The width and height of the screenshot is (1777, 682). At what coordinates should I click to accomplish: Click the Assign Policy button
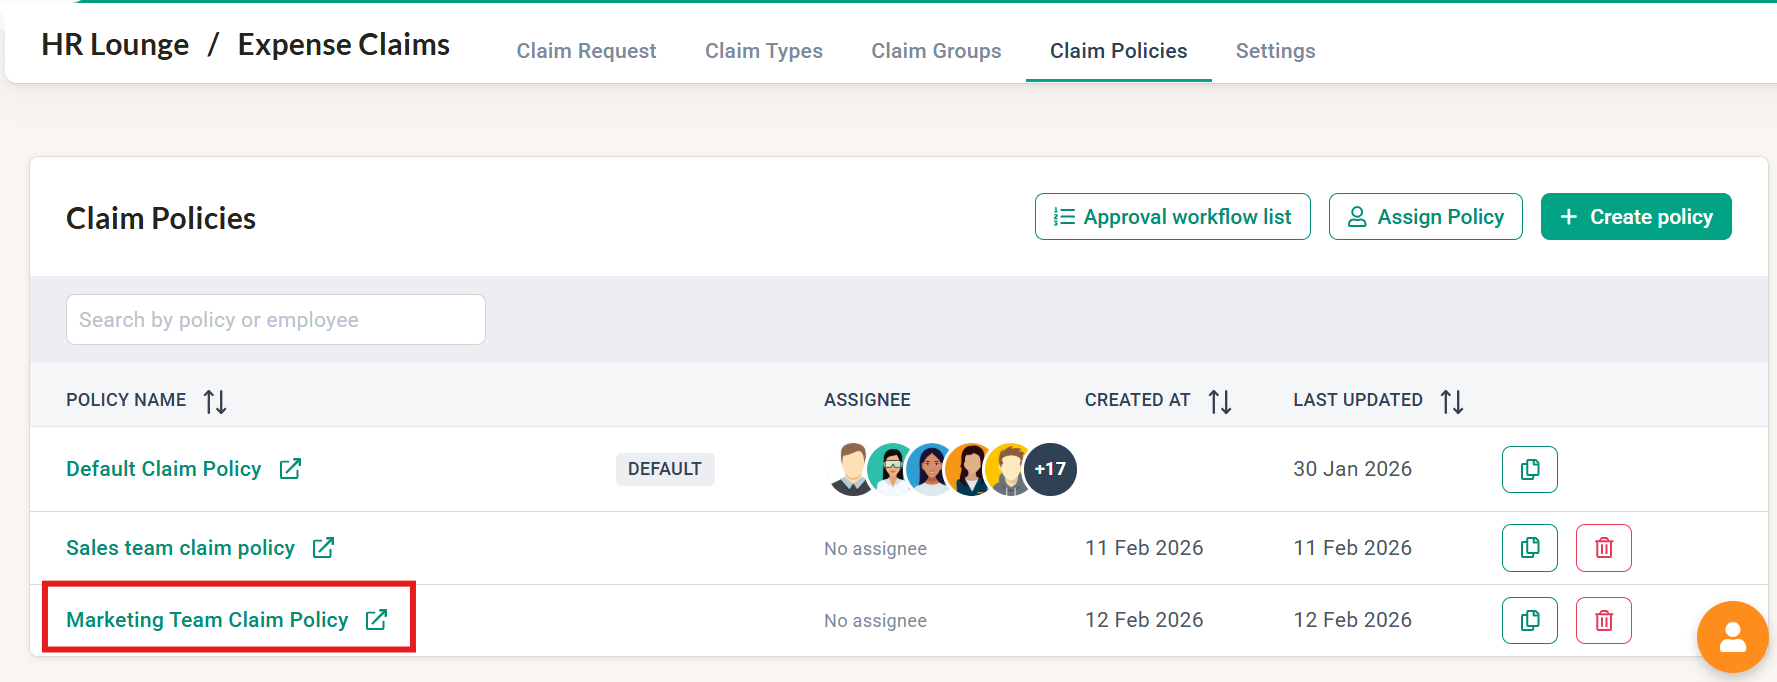[1425, 217]
